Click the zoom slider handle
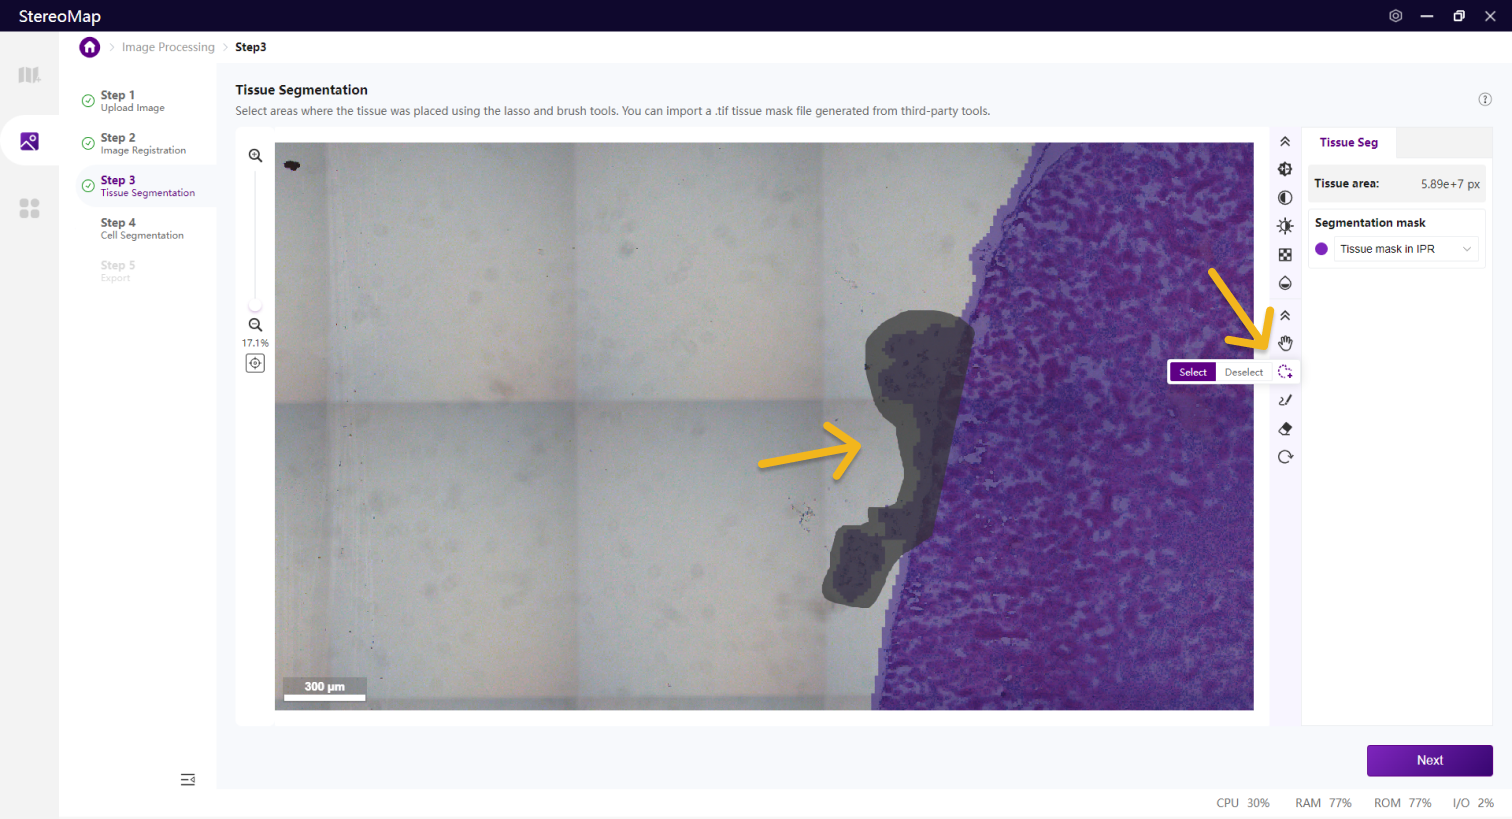Screen dimensions: 1512x819 coord(255,306)
